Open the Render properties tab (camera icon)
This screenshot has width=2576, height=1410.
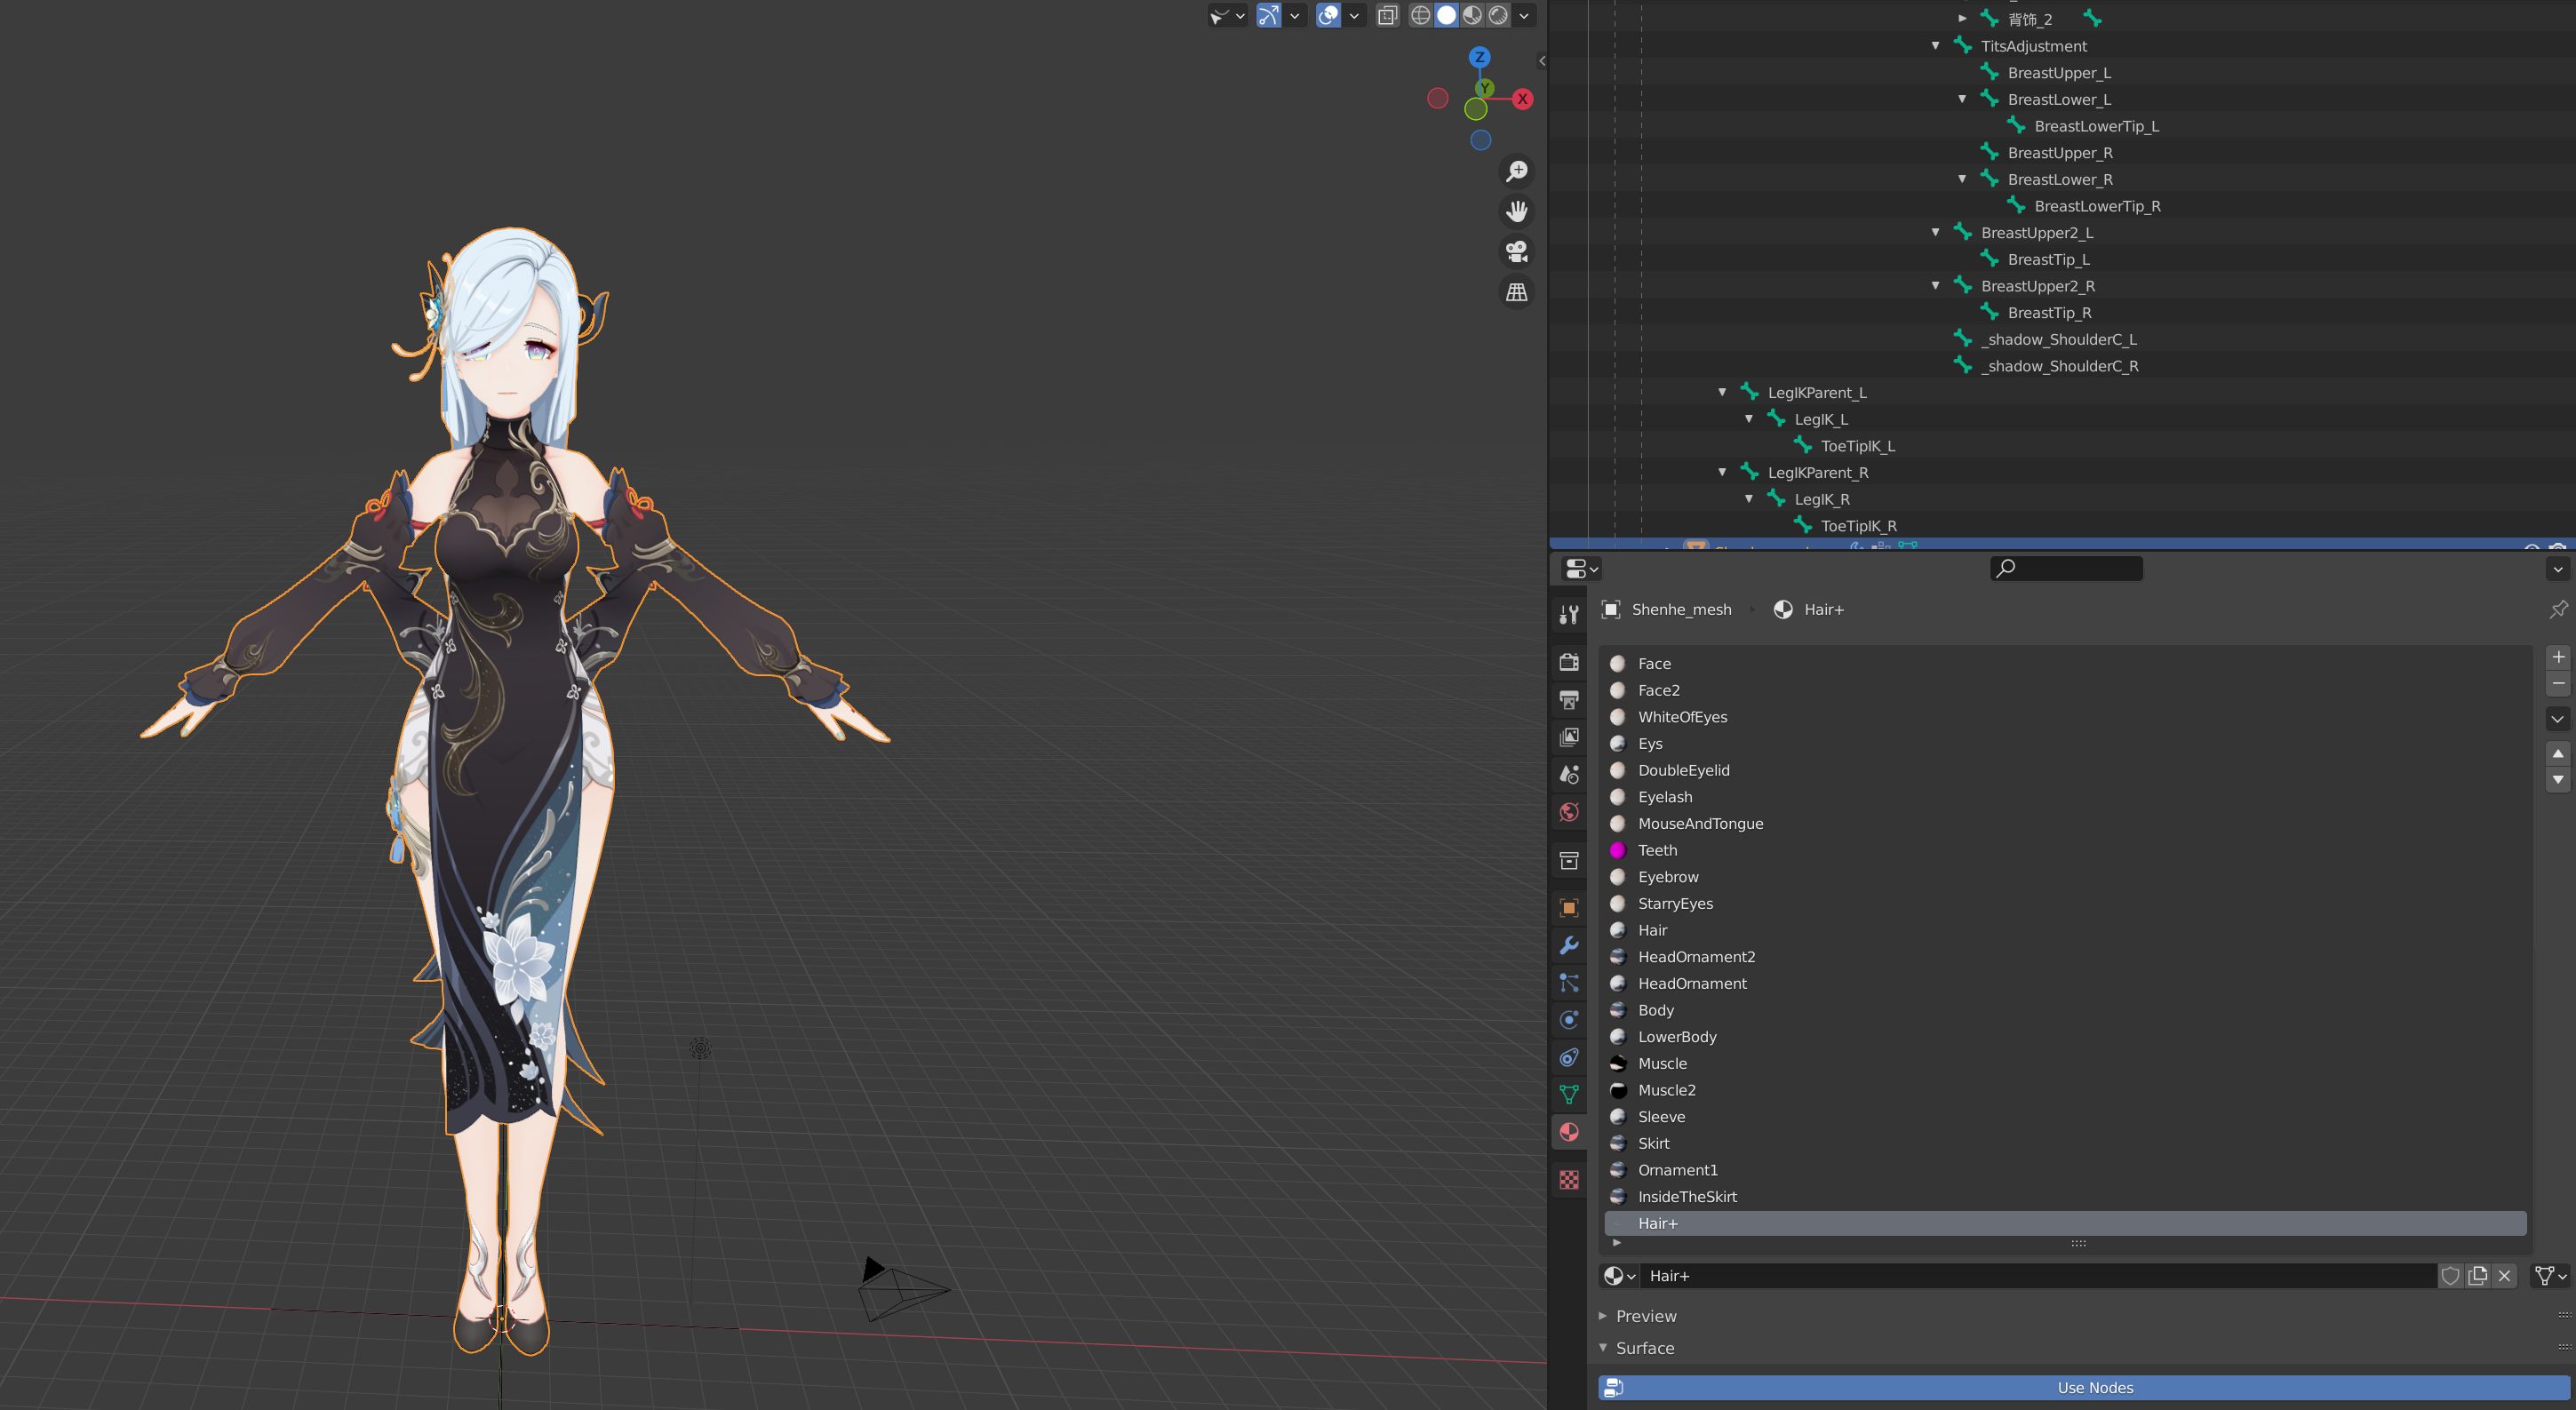[1568, 662]
